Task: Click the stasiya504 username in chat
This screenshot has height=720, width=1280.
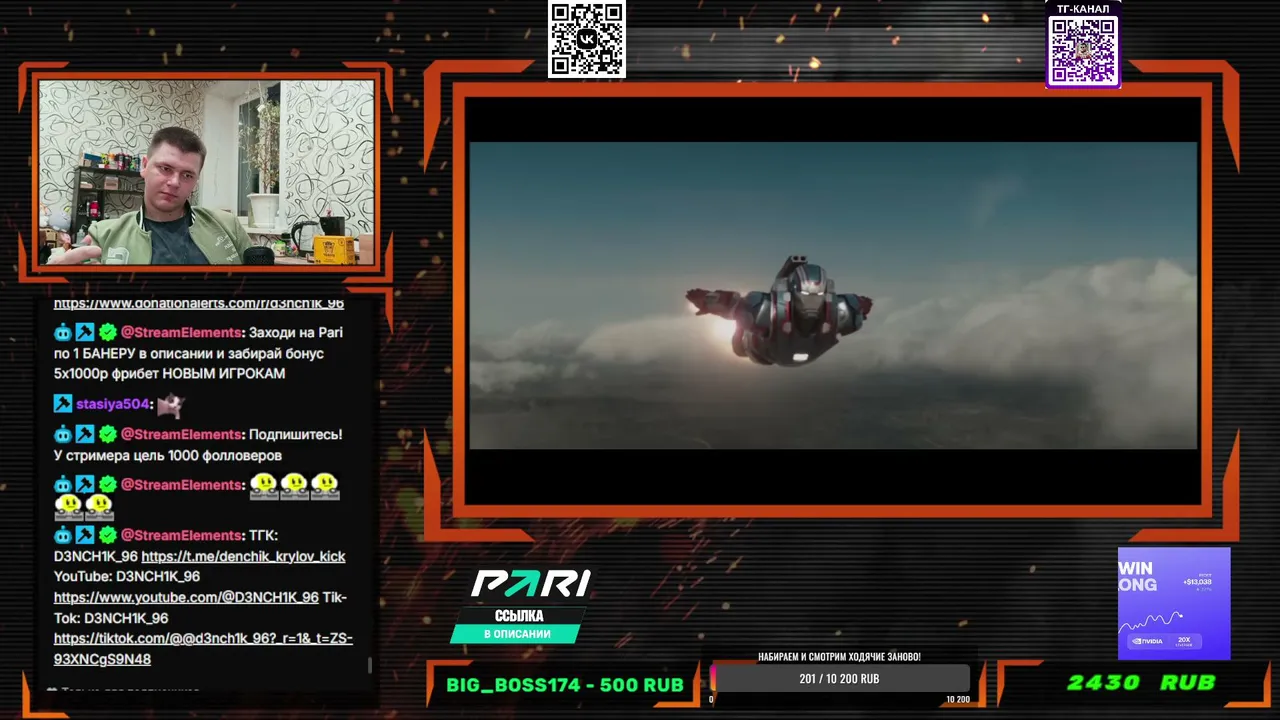Action: click(113, 404)
